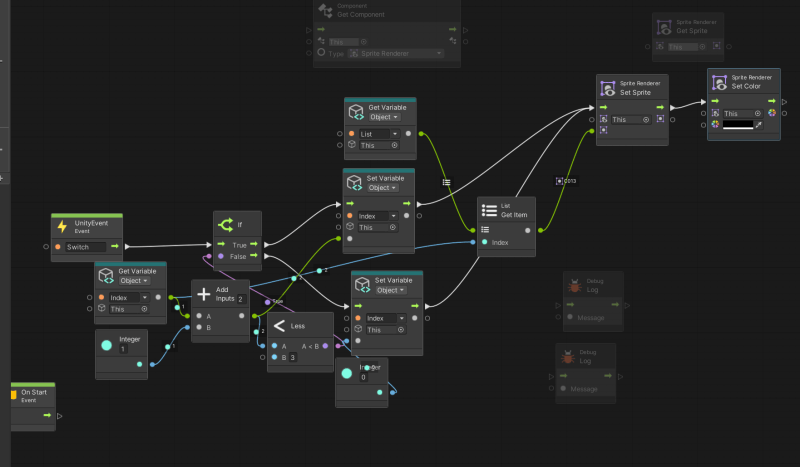
Task: Click the False output port of If
Action: point(254,256)
